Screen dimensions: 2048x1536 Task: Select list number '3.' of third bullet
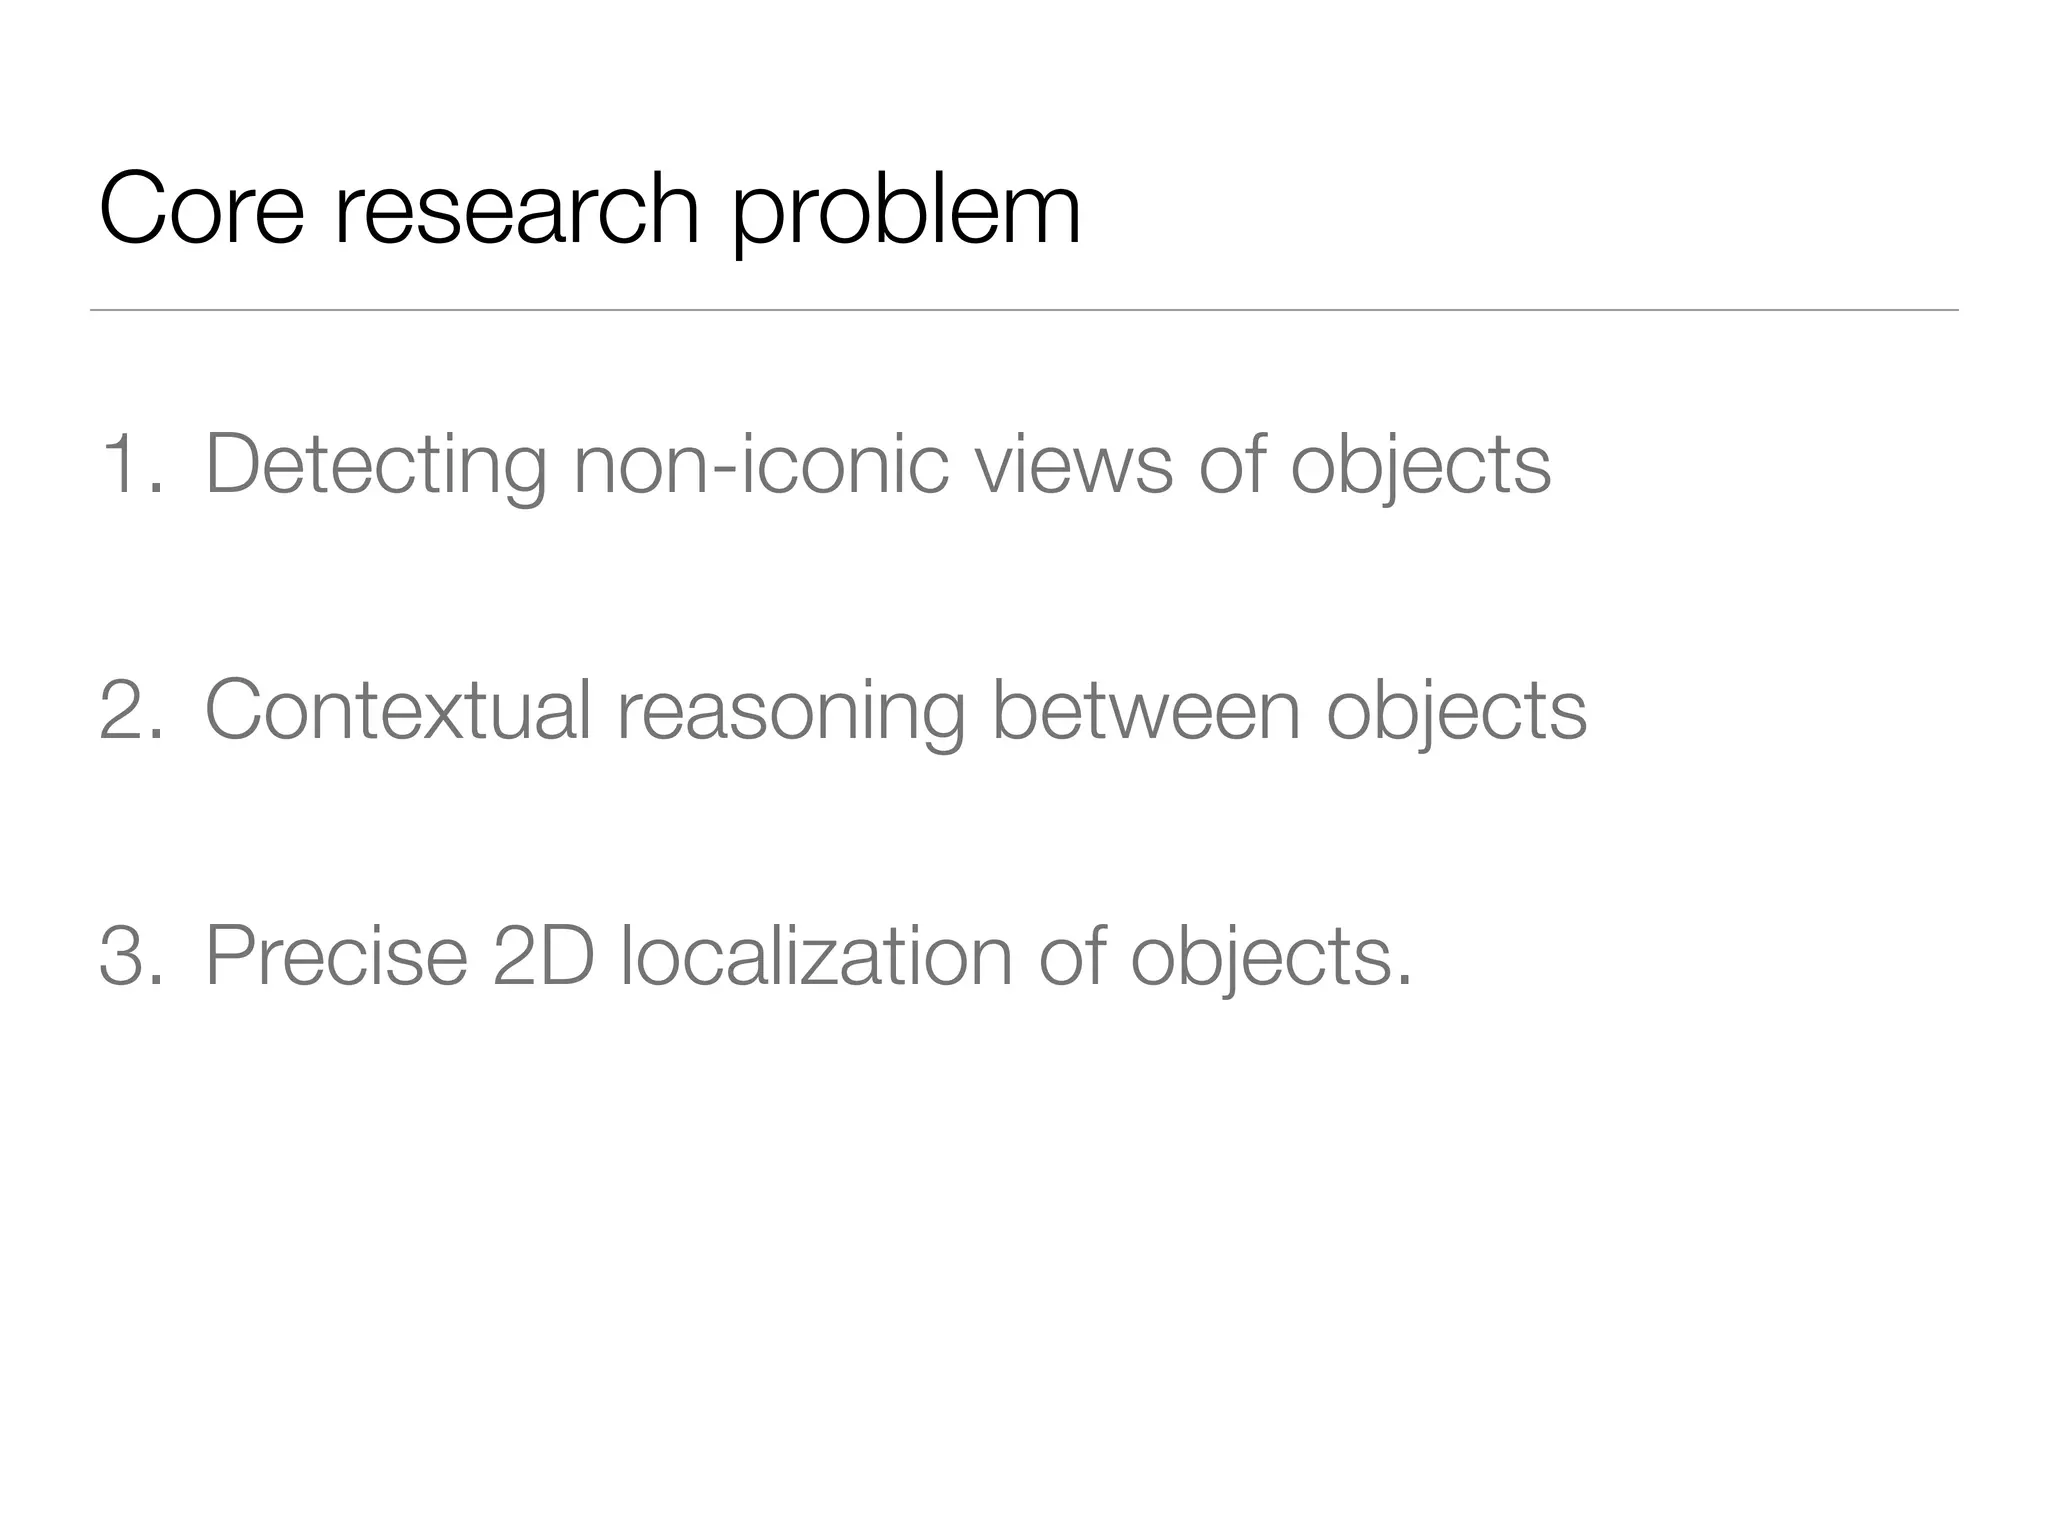(132, 955)
